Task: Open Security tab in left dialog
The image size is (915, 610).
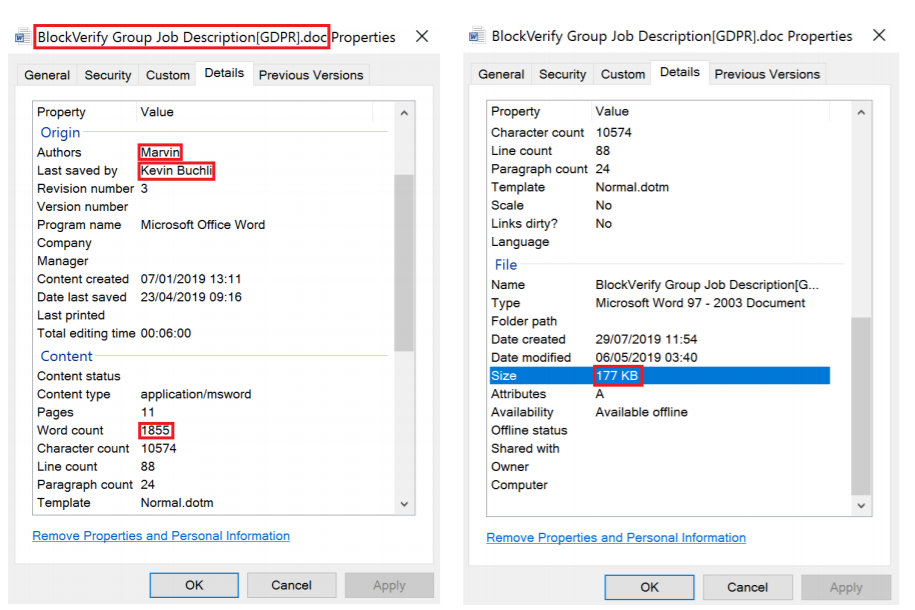Action: tap(108, 75)
